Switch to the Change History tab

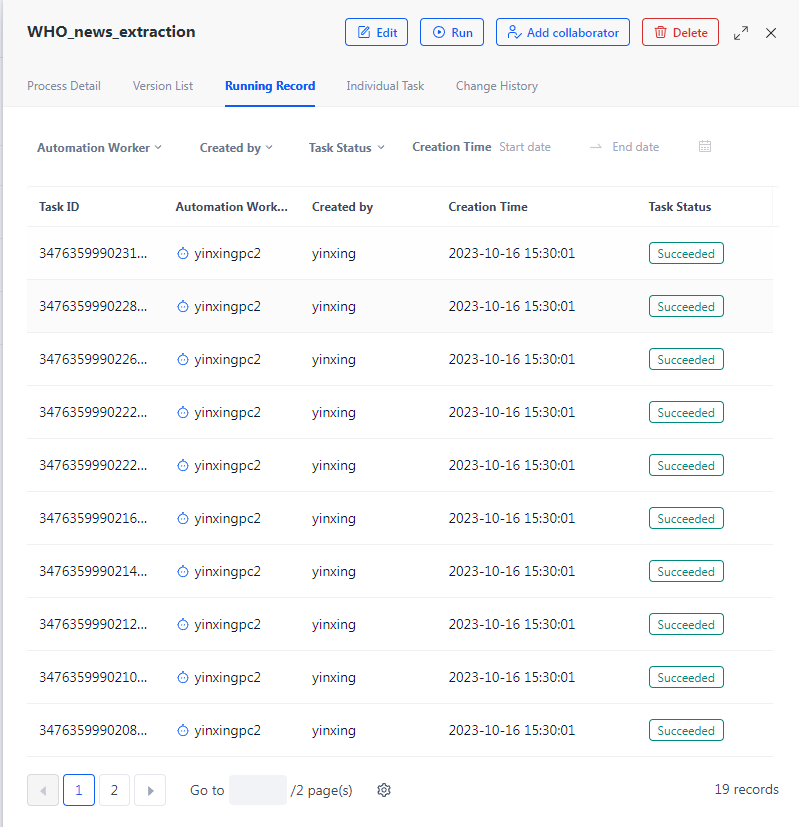tap(497, 86)
